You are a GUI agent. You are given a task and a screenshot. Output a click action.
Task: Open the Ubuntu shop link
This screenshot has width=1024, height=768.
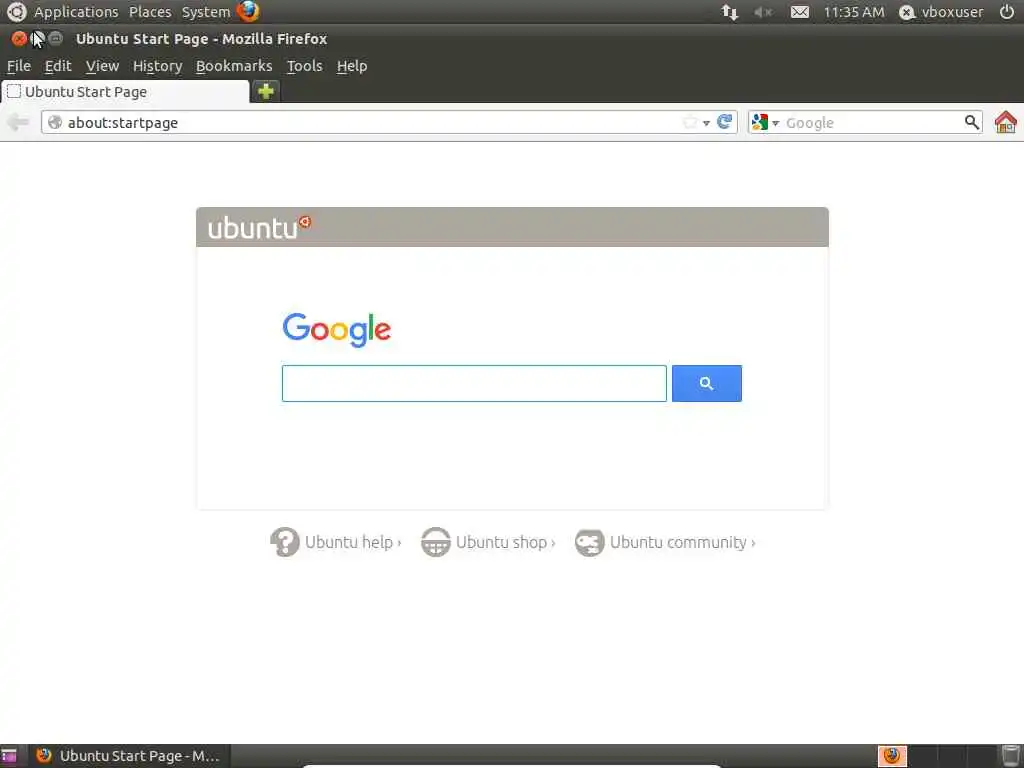505,542
